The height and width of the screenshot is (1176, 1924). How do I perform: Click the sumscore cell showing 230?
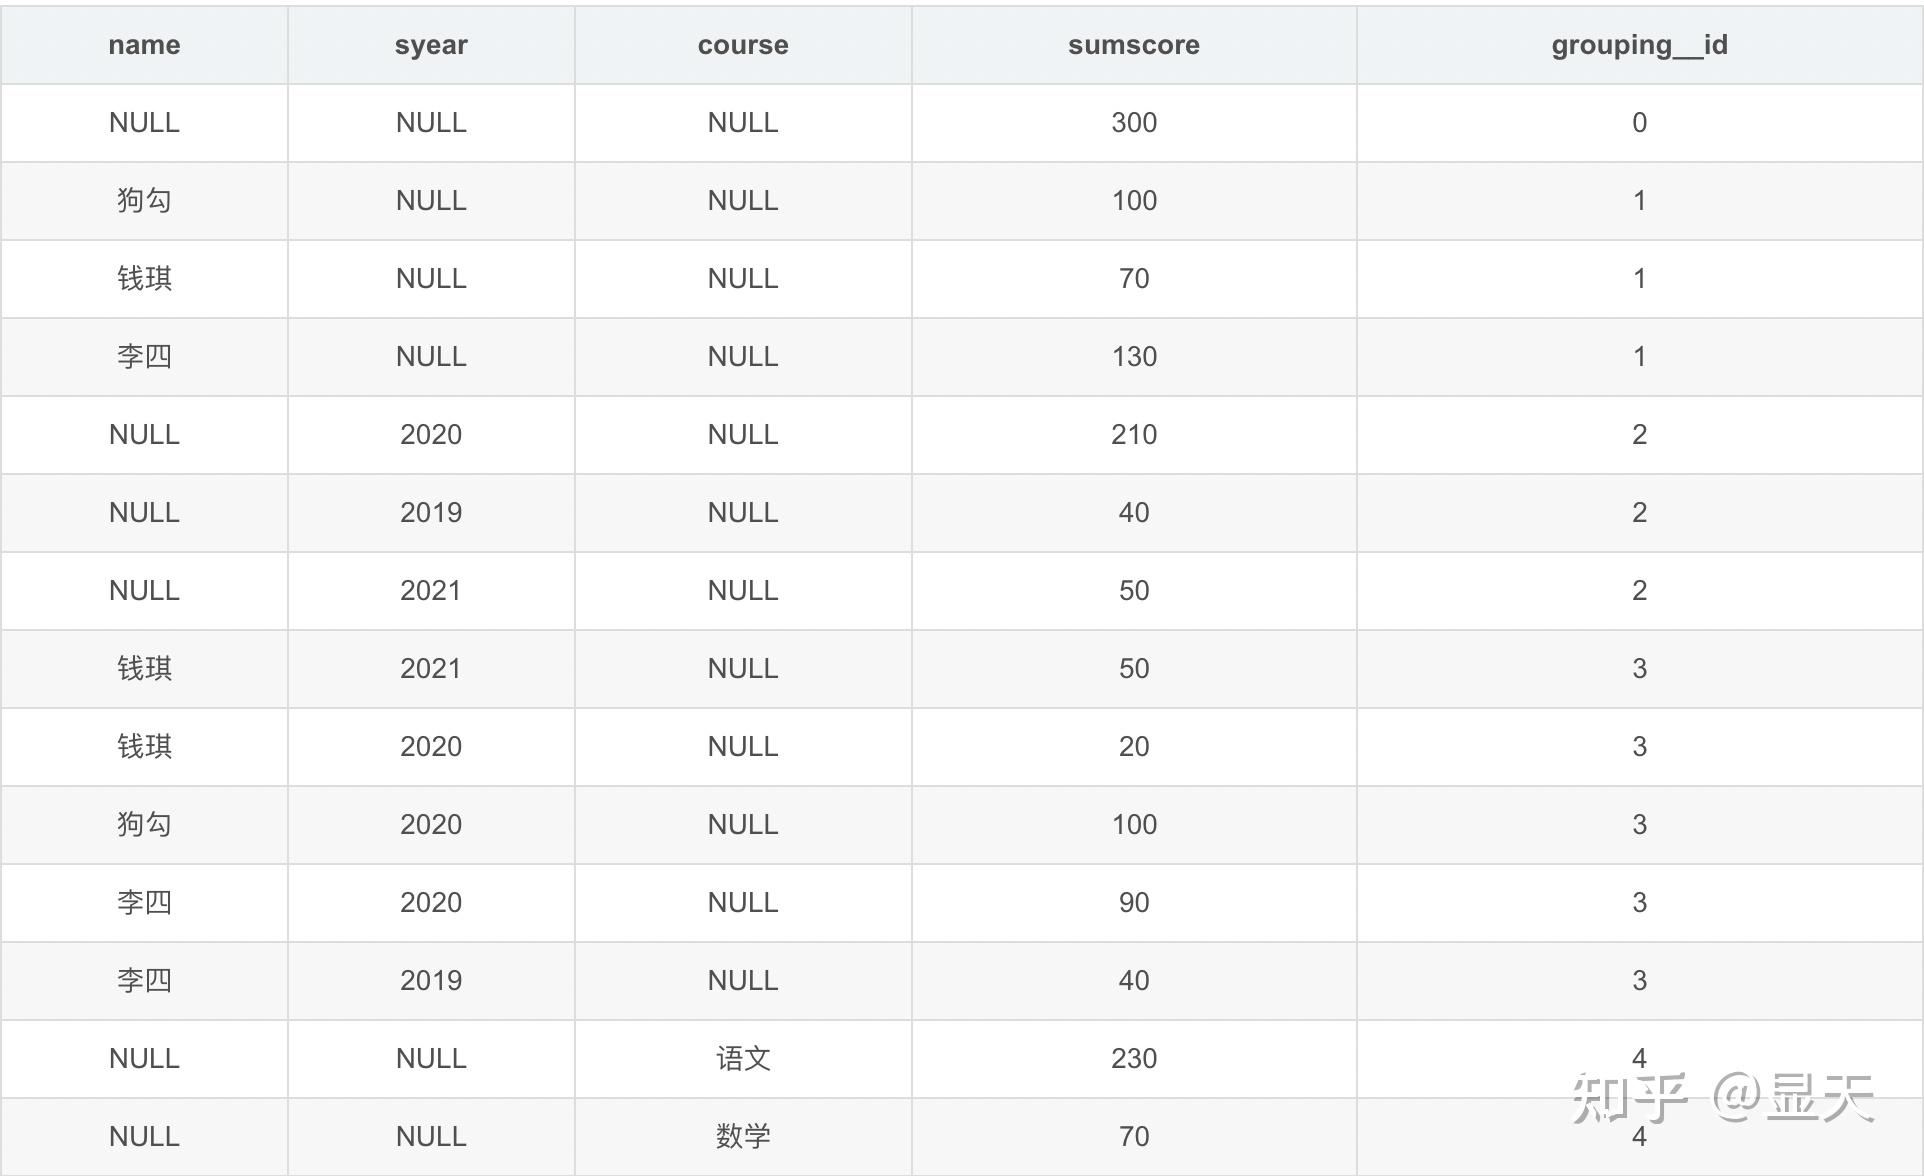1133,1059
